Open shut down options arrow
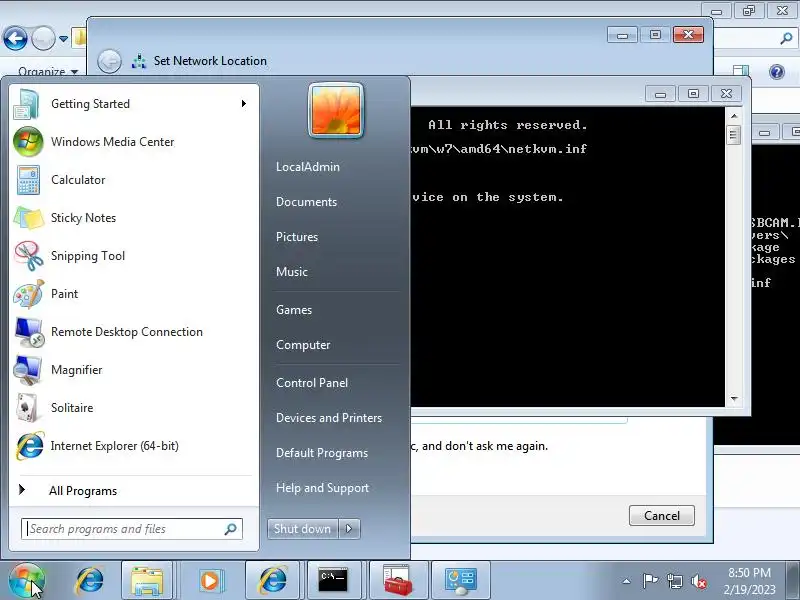Viewport: 800px width, 600px height. [x=349, y=529]
